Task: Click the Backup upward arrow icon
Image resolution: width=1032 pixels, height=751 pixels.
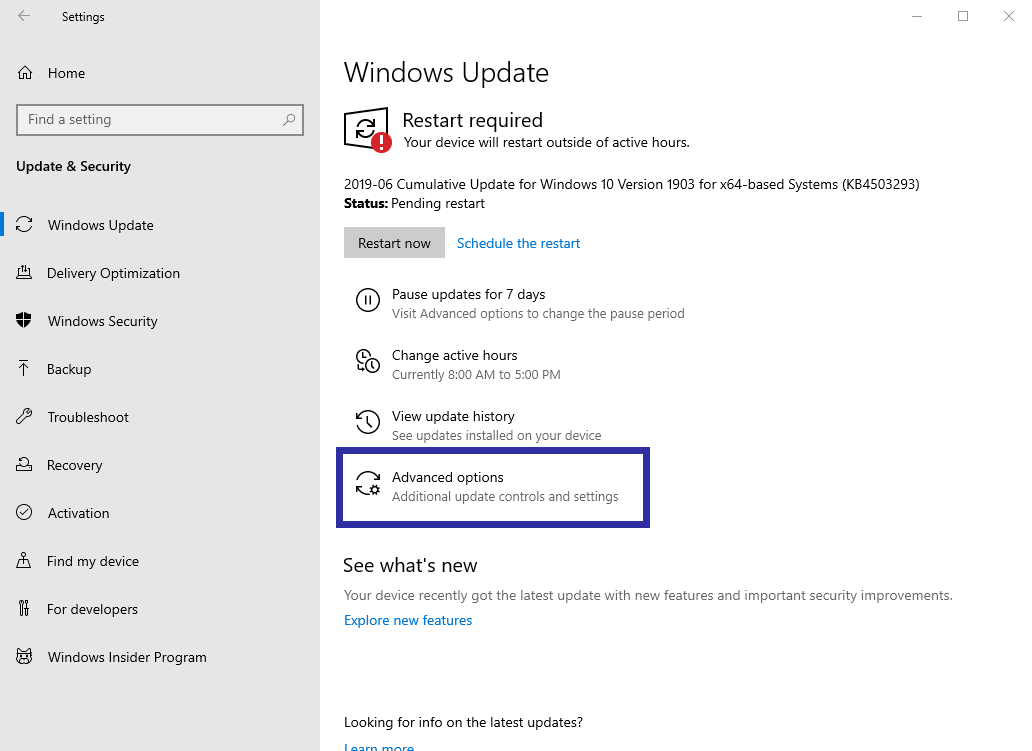Action: click(24, 369)
